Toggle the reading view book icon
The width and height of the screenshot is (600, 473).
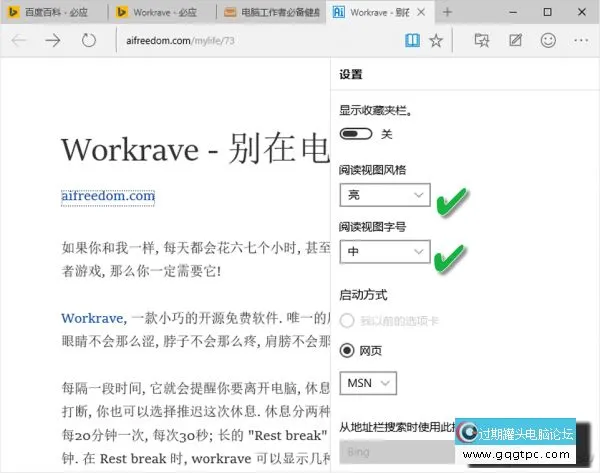point(411,41)
